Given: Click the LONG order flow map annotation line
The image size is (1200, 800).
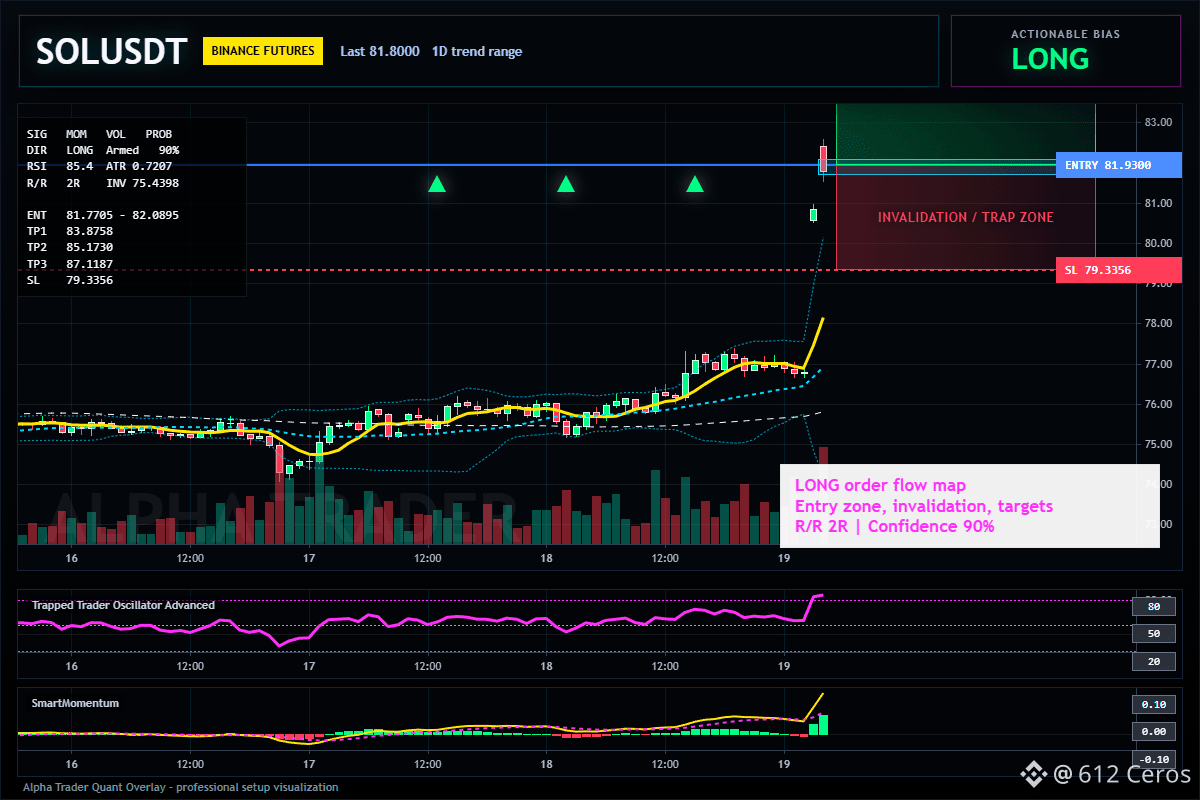Looking at the screenshot, I should [x=880, y=486].
